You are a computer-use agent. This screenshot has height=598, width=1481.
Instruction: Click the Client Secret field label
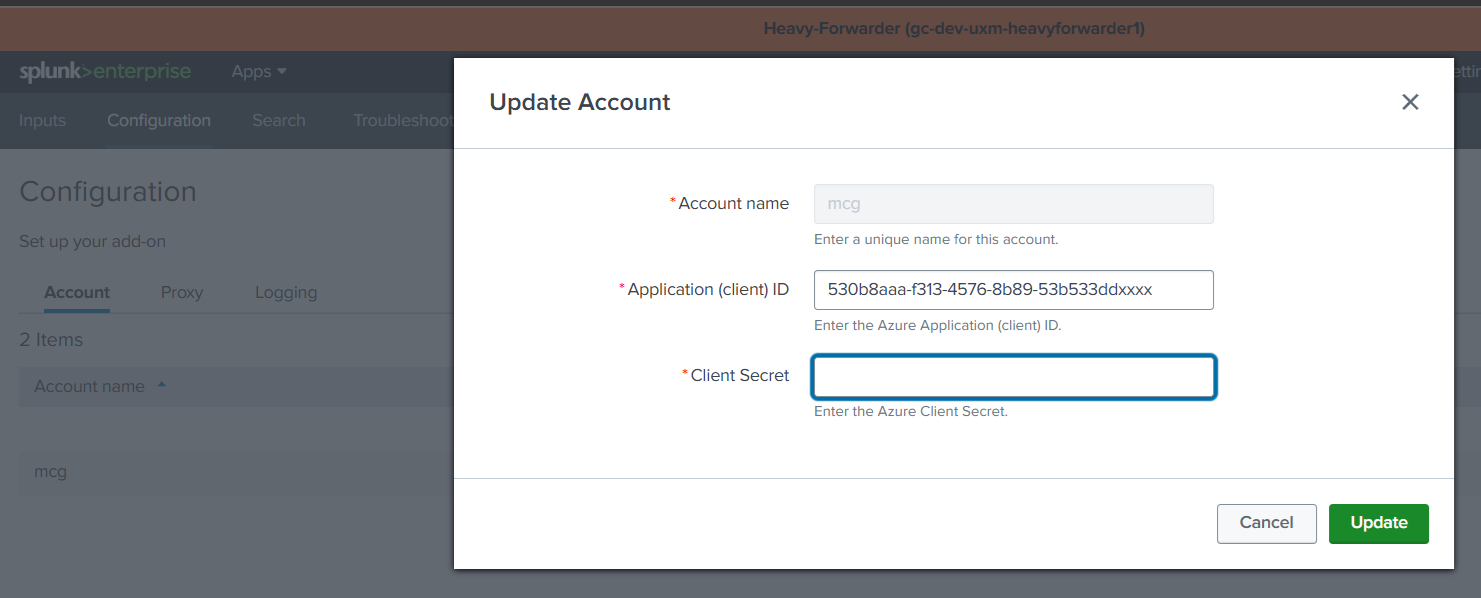point(739,376)
